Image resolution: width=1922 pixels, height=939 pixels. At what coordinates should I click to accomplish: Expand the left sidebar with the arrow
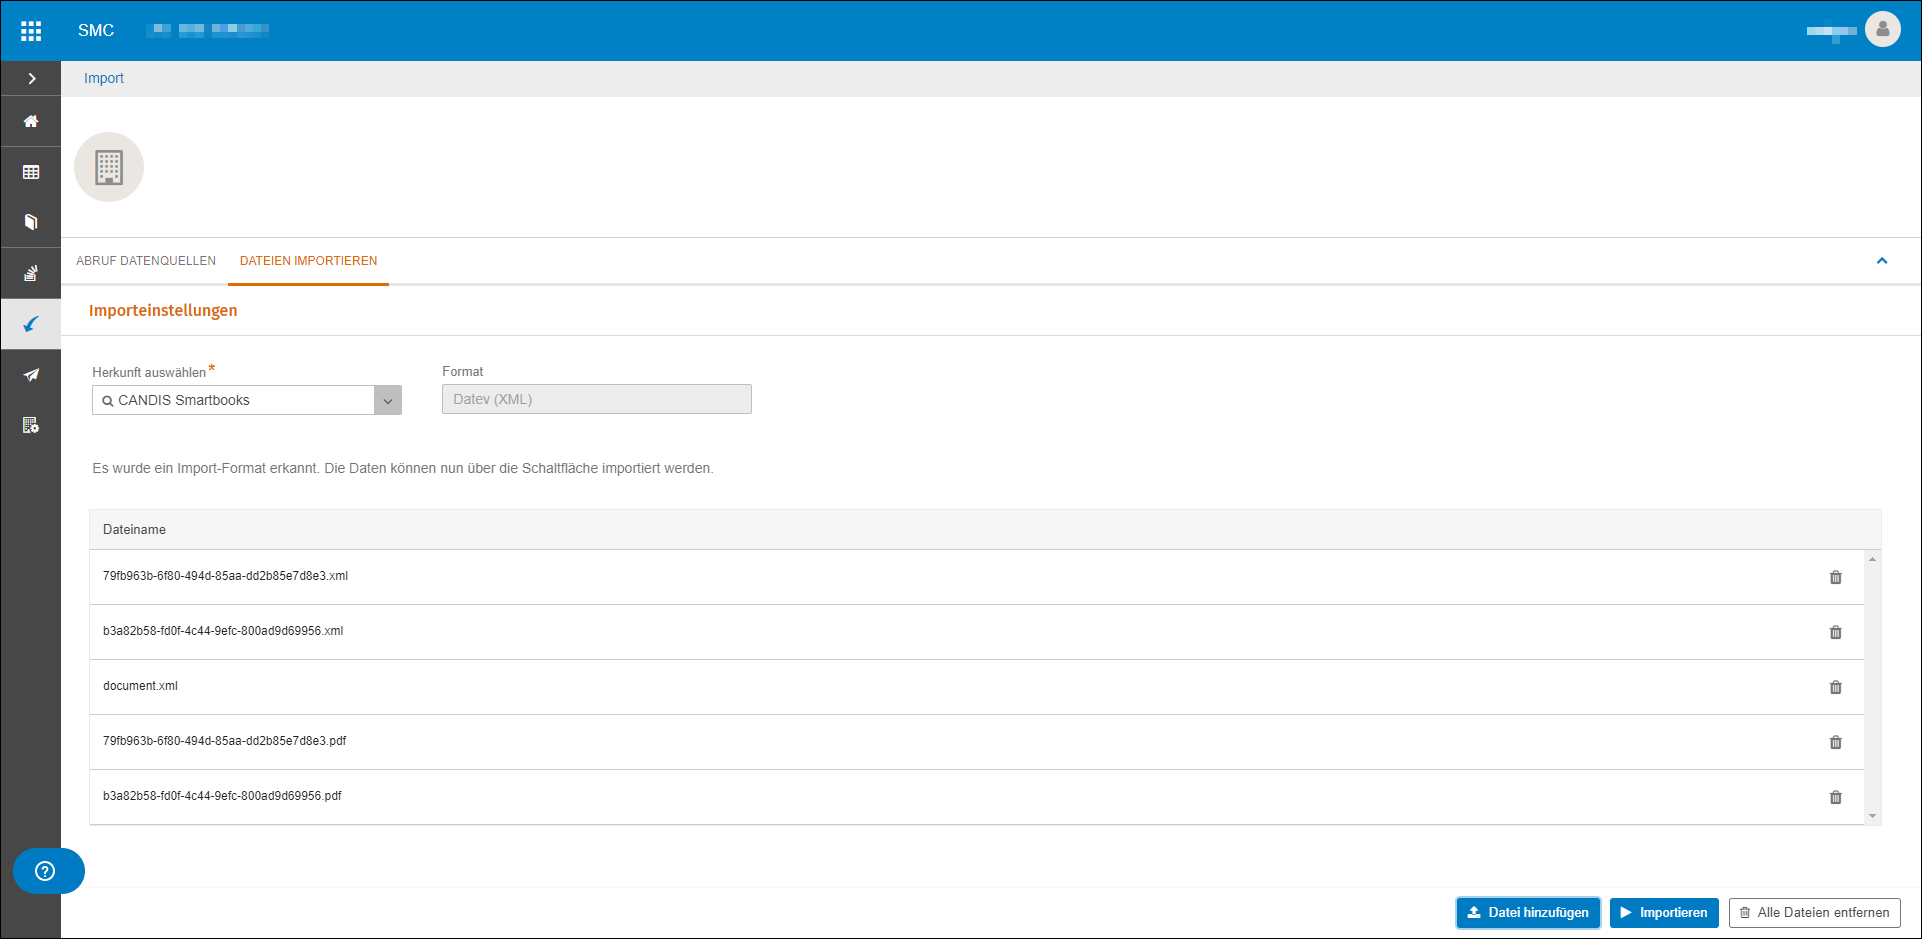pyautogui.click(x=32, y=78)
